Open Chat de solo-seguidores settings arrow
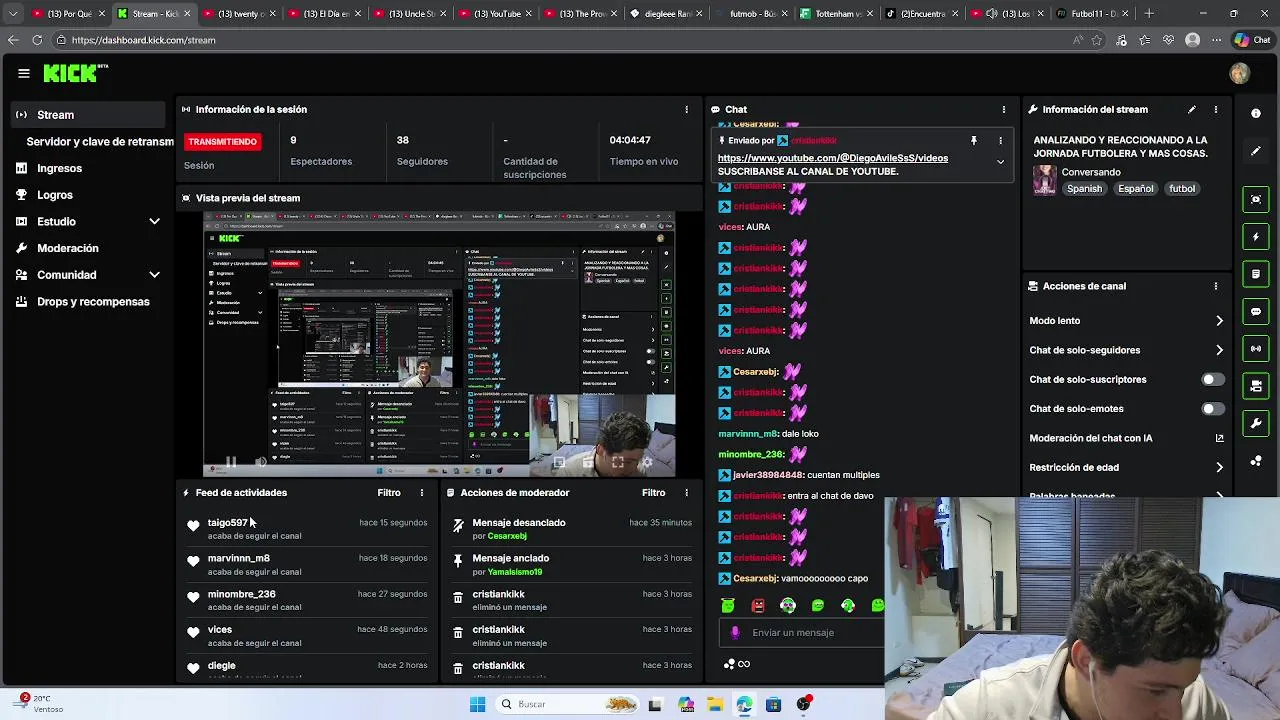This screenshot has height=720, width=1280. pyautogui.click(x=1219, y=350)
